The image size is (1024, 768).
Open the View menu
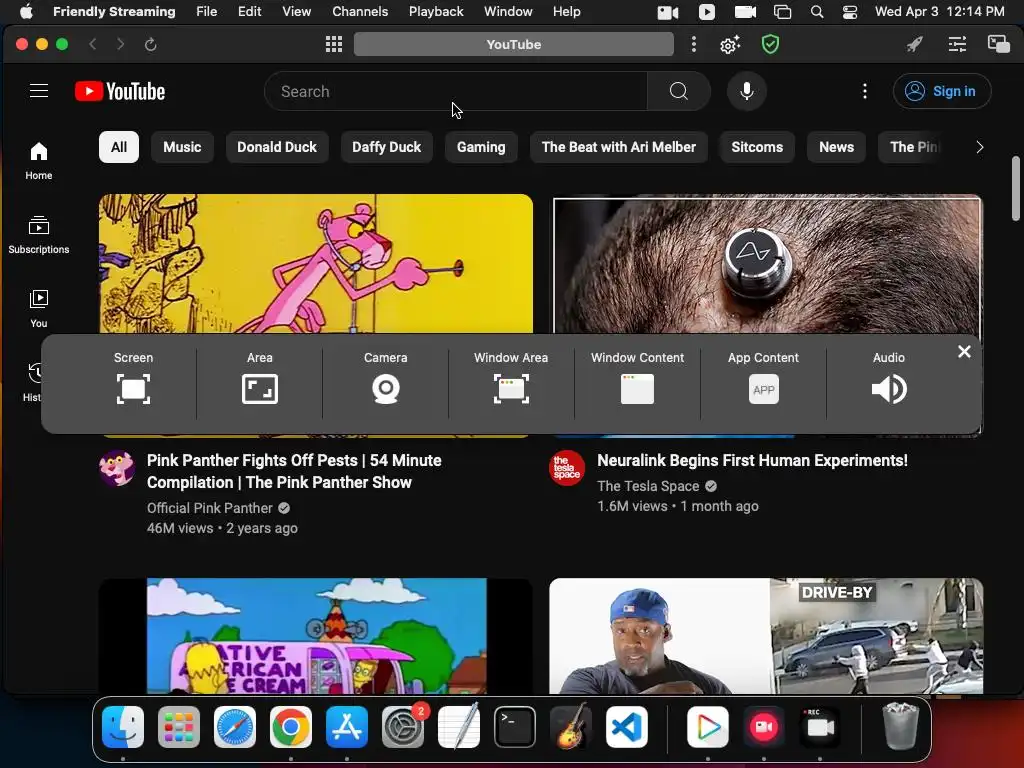coord(296,11)
